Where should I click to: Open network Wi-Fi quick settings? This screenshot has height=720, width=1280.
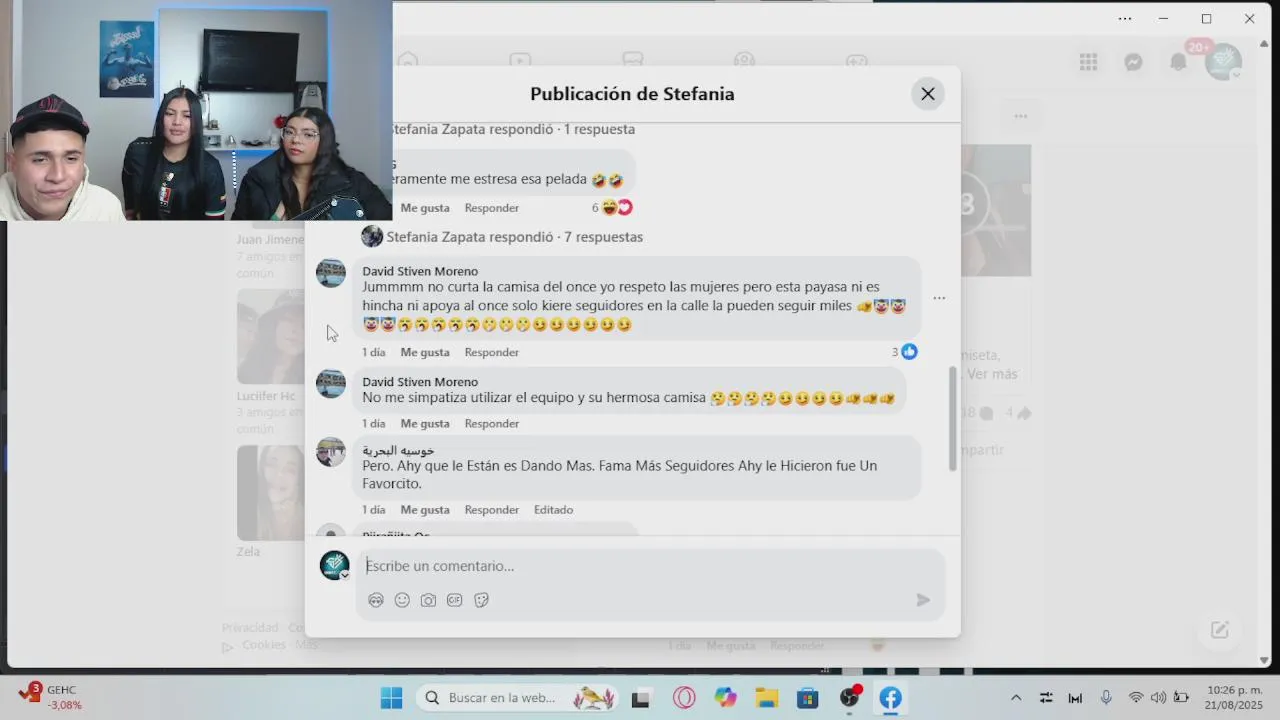[1136, 698]
